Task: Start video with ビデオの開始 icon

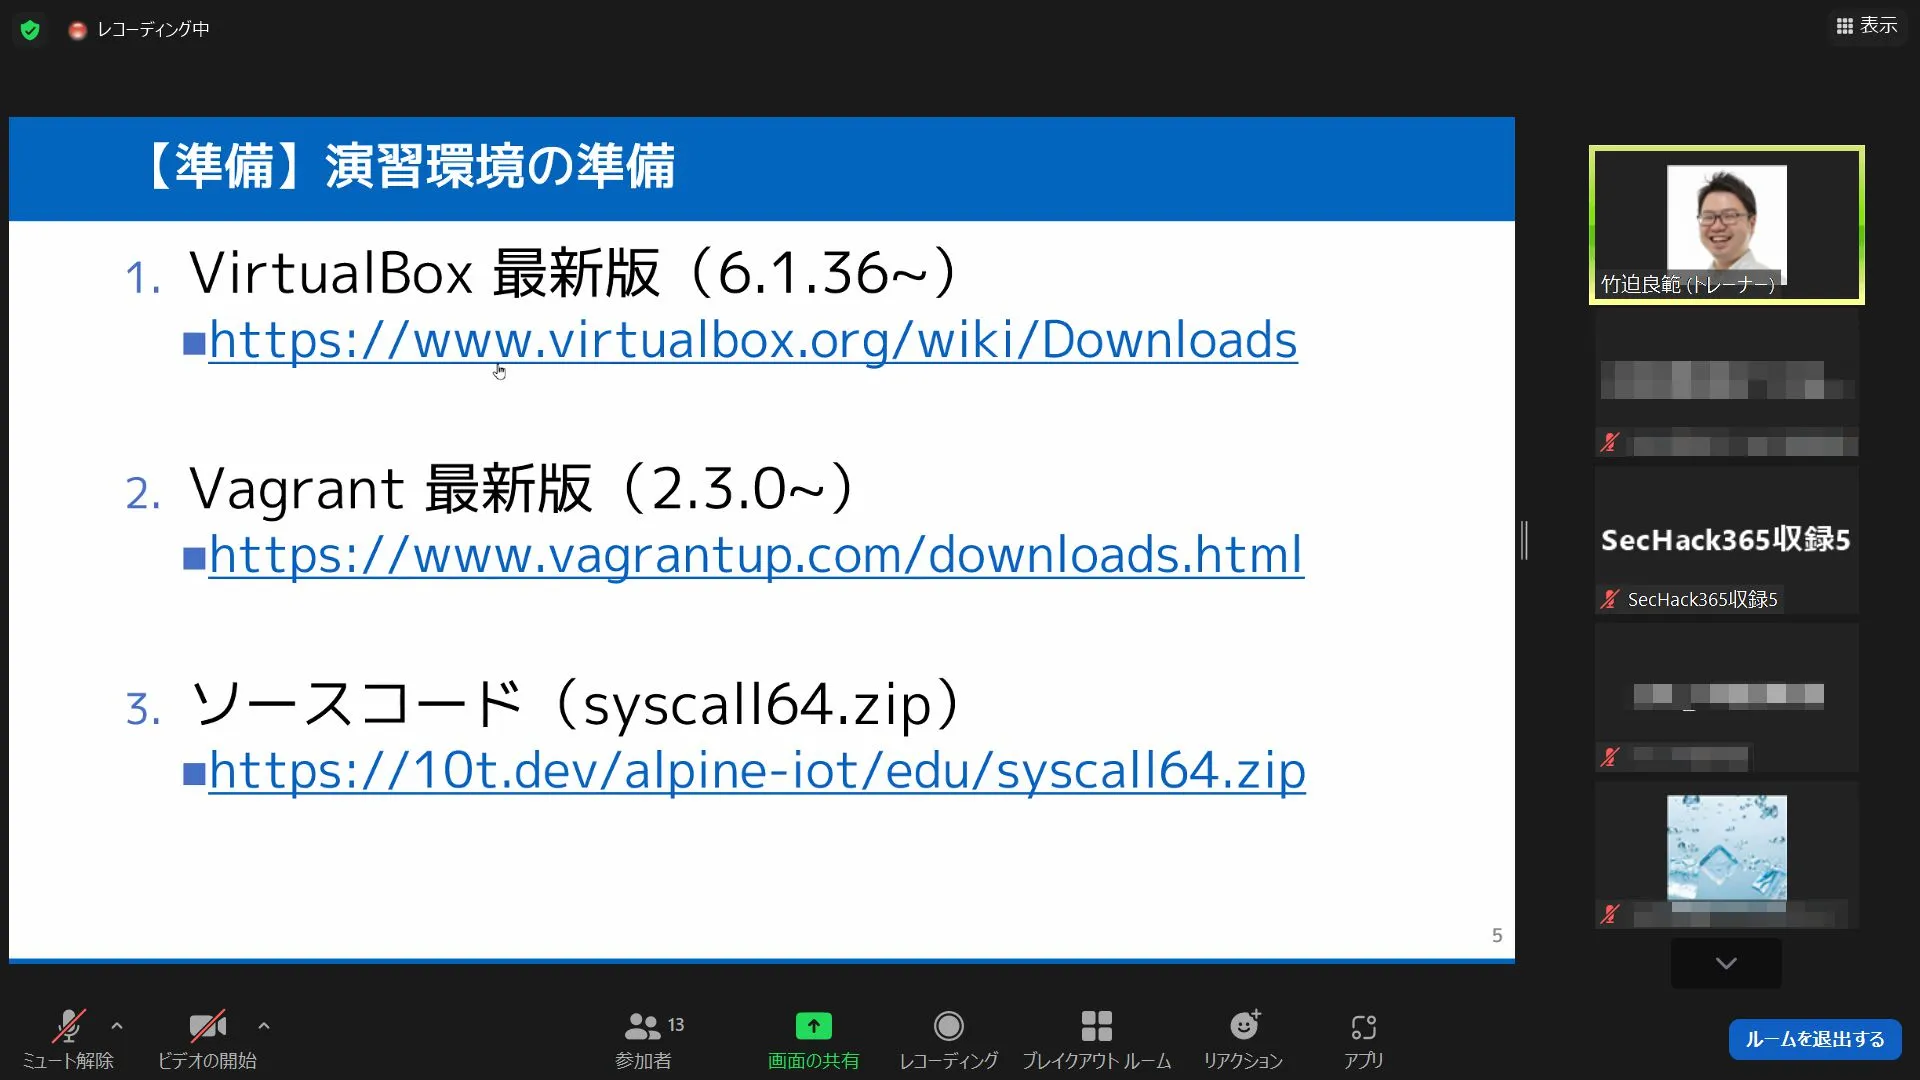Action: click(x=207, y=1039)
